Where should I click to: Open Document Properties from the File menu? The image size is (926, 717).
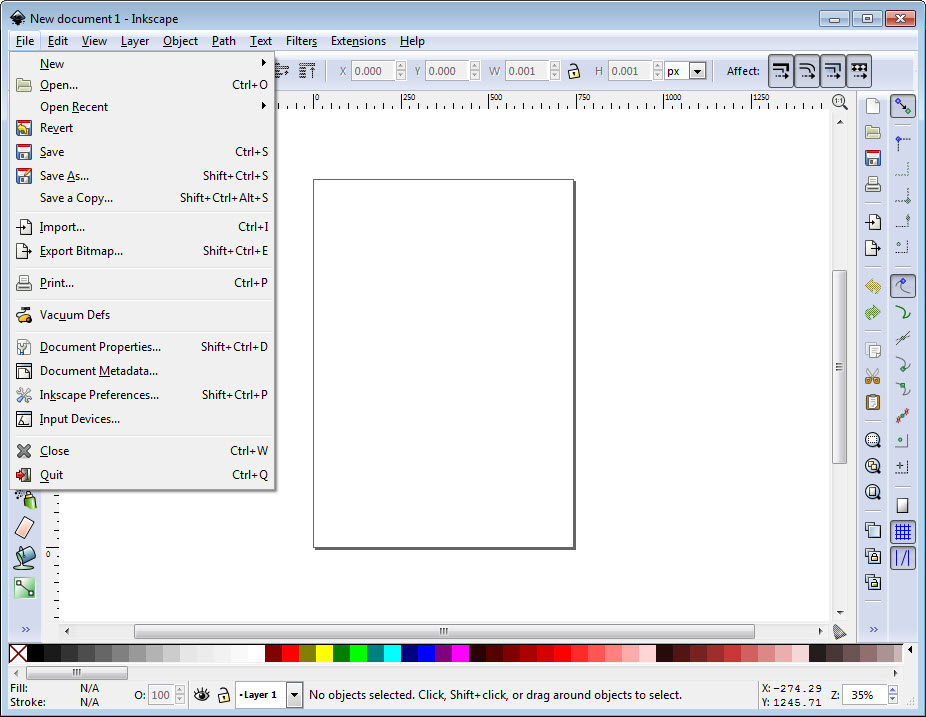pyautogui.click(x=100, y=347)
